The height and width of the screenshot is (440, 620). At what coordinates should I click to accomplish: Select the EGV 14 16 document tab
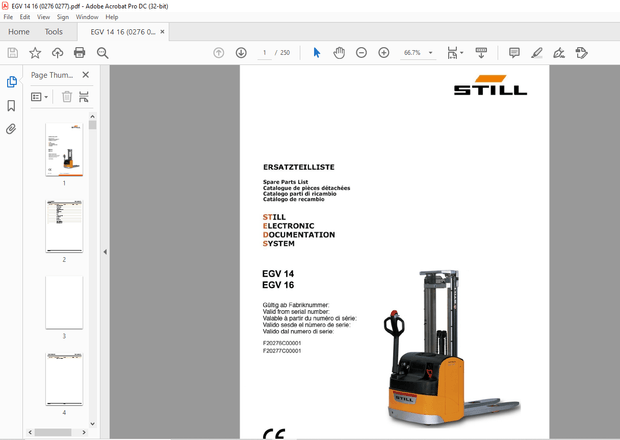coord(123,32)
